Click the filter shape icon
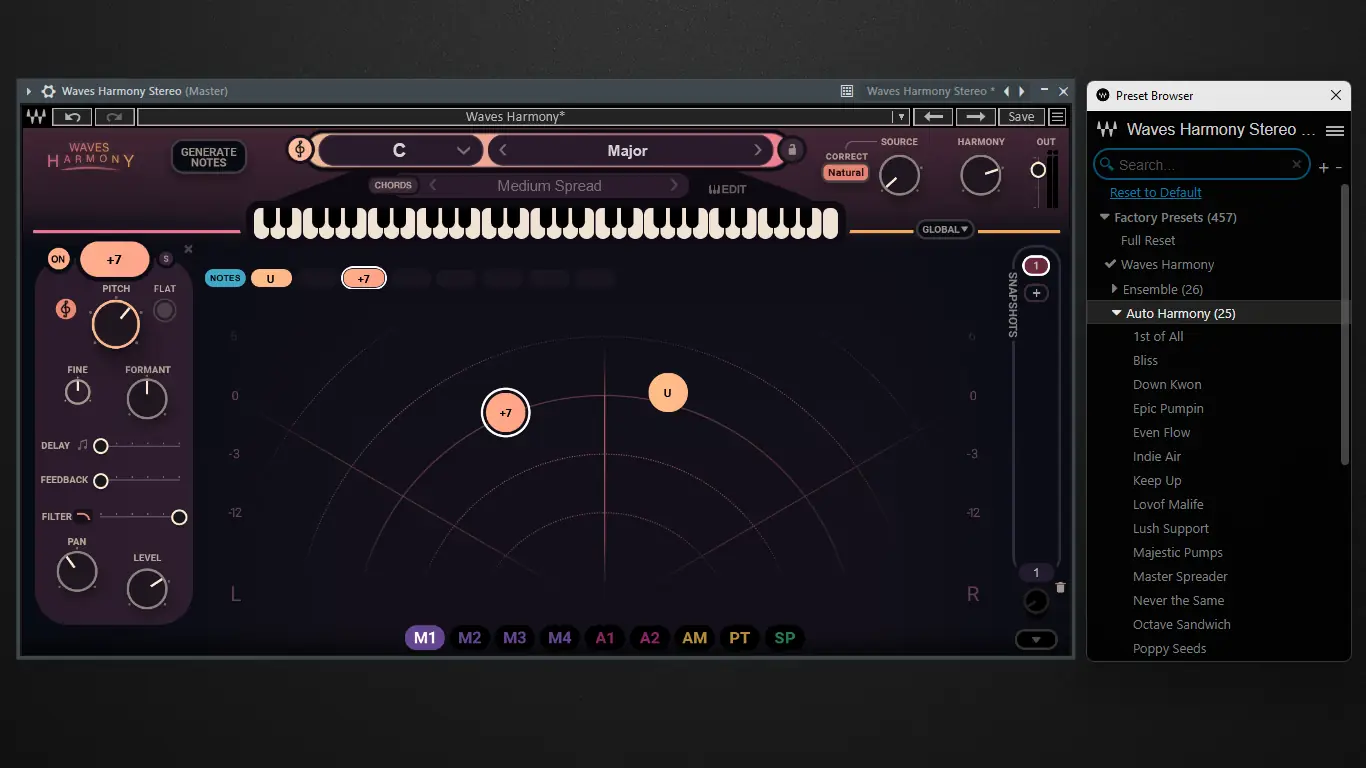This screenshot has width=1366, height=768. [83, 516]
